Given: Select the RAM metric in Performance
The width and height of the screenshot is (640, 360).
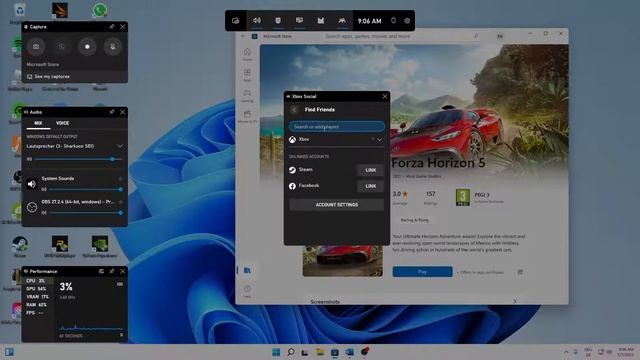Looking at the screenshot, I should coord(37,304).
